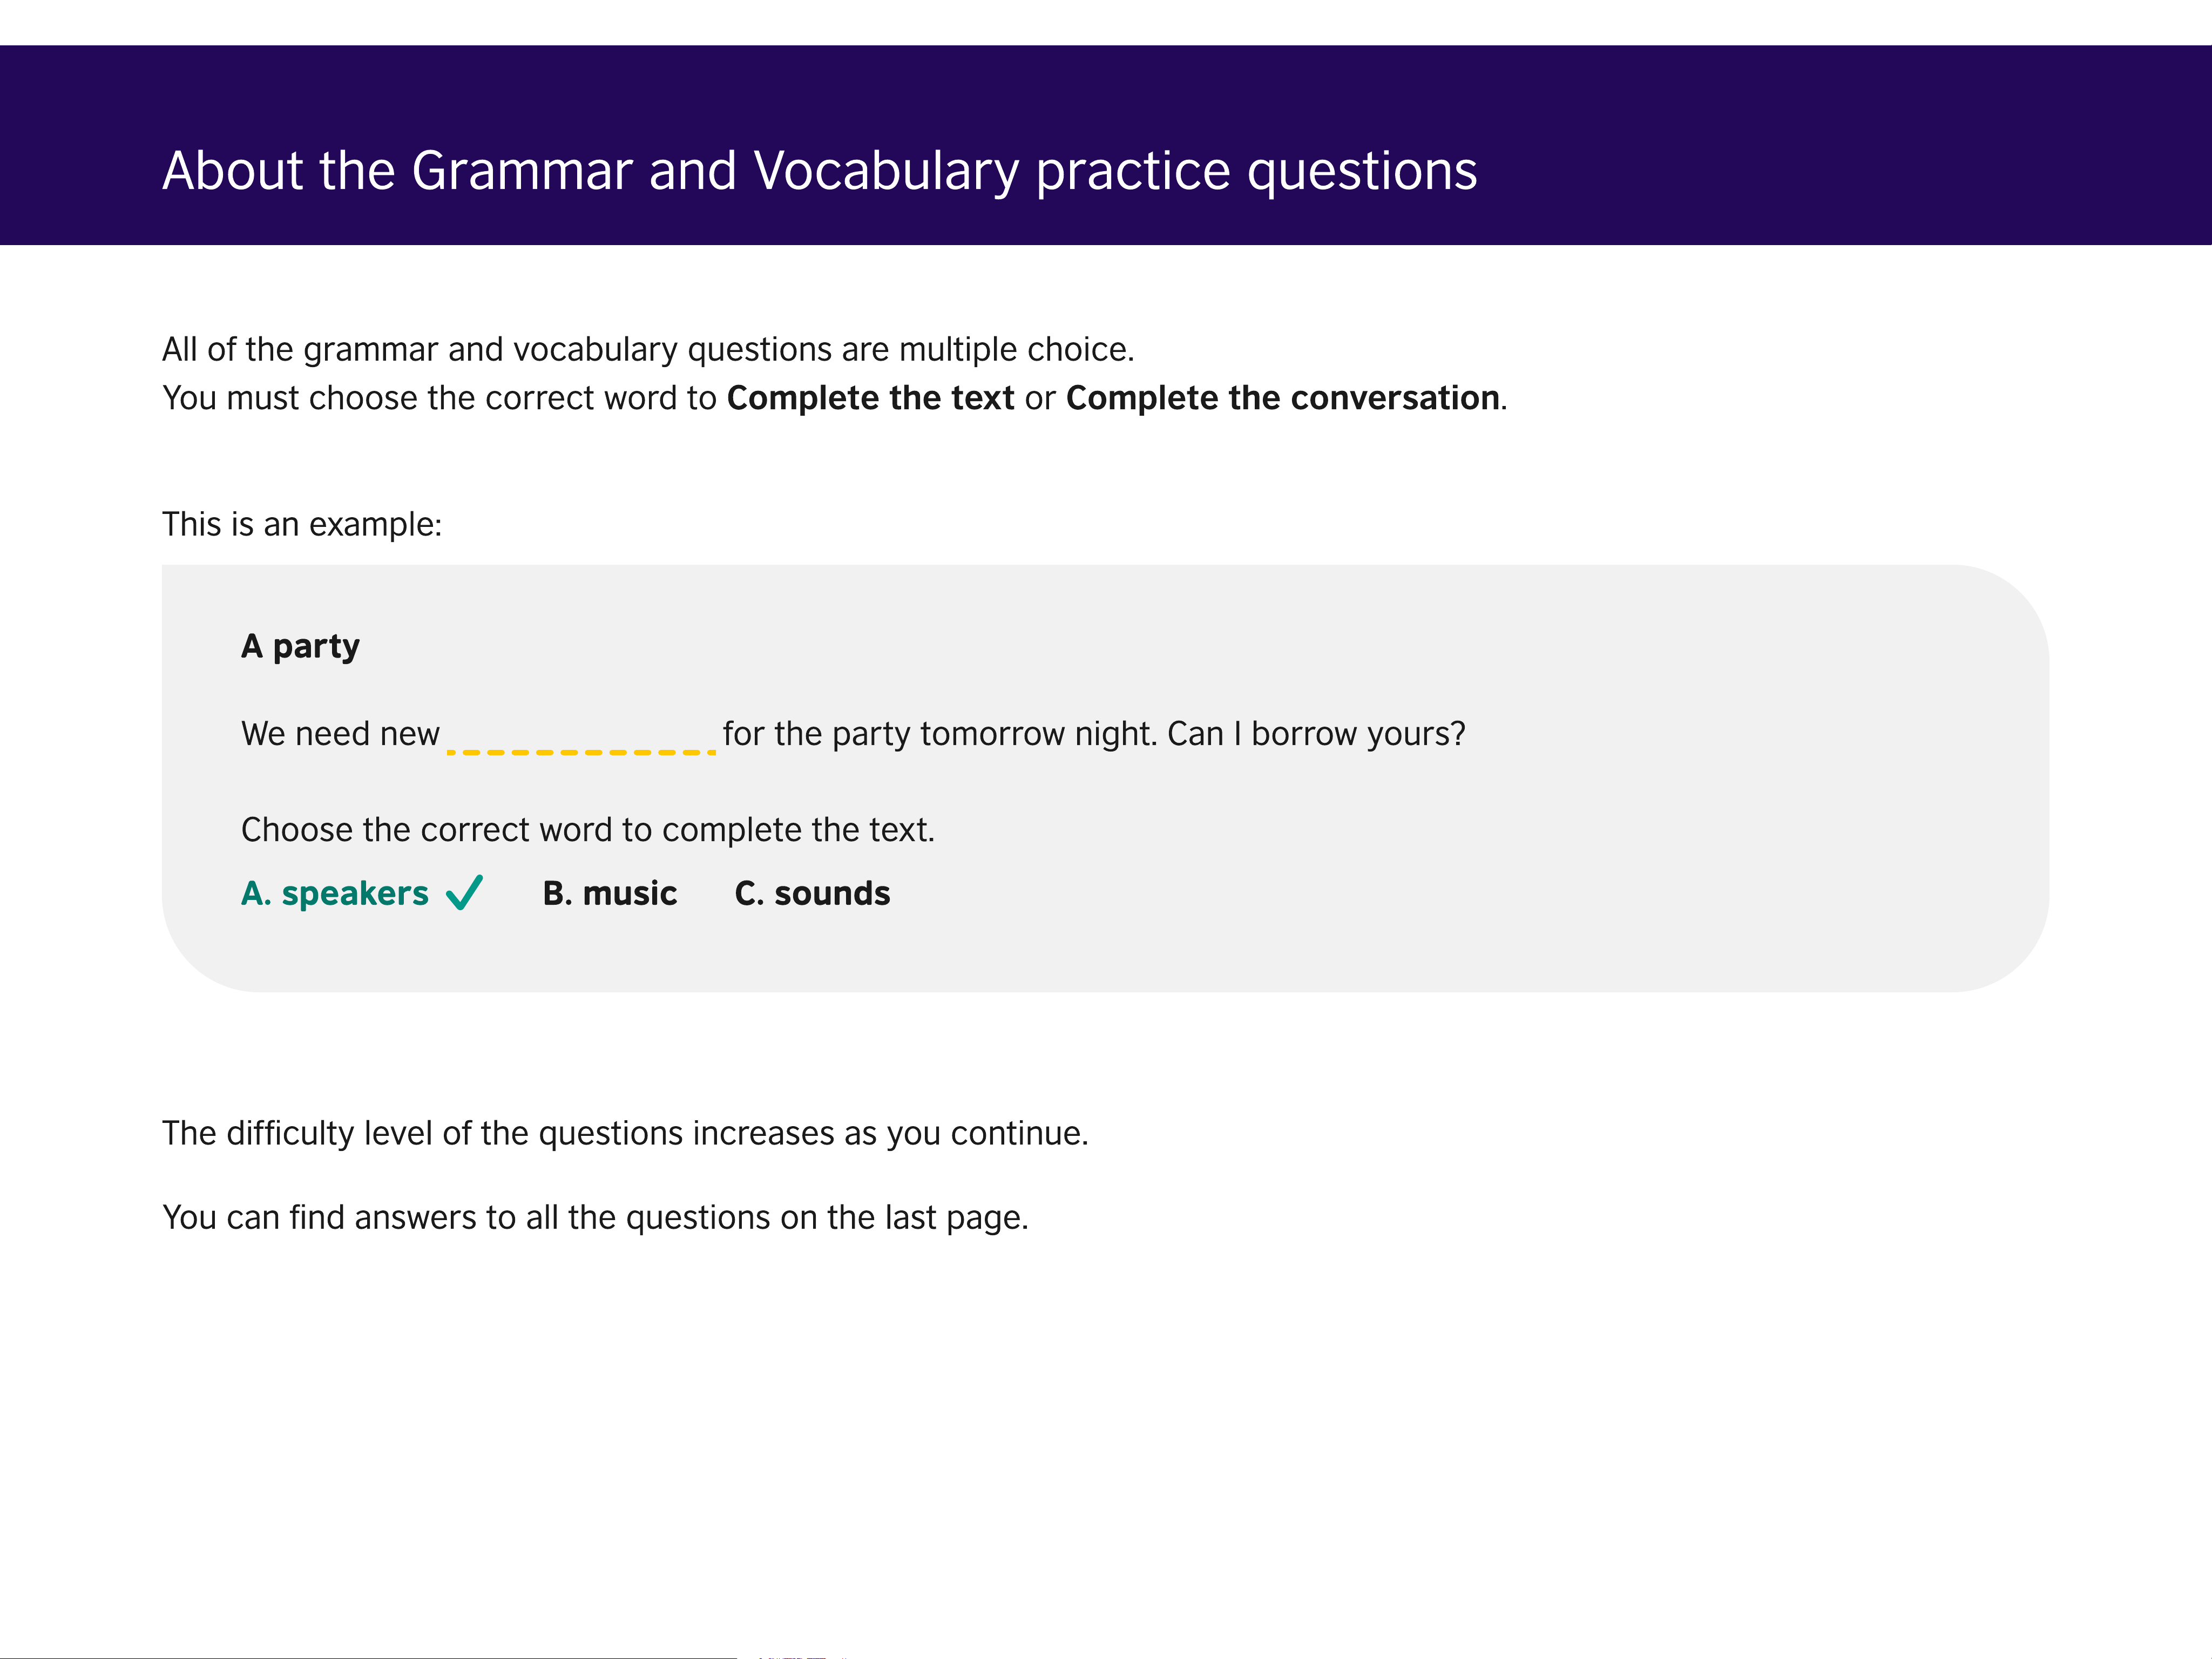Click the line about answers on last page
Image resolution: width=2212 pixels, height=1659 pixels.
coord(595,1218)
